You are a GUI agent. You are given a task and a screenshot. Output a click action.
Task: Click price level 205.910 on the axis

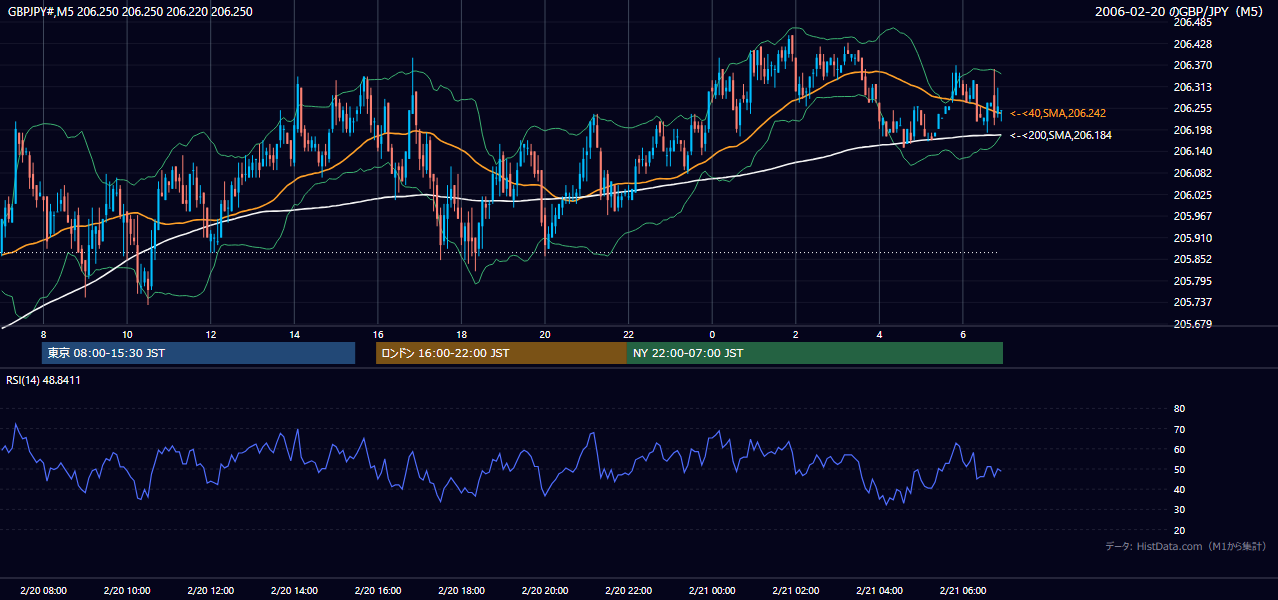(1192, 238)
